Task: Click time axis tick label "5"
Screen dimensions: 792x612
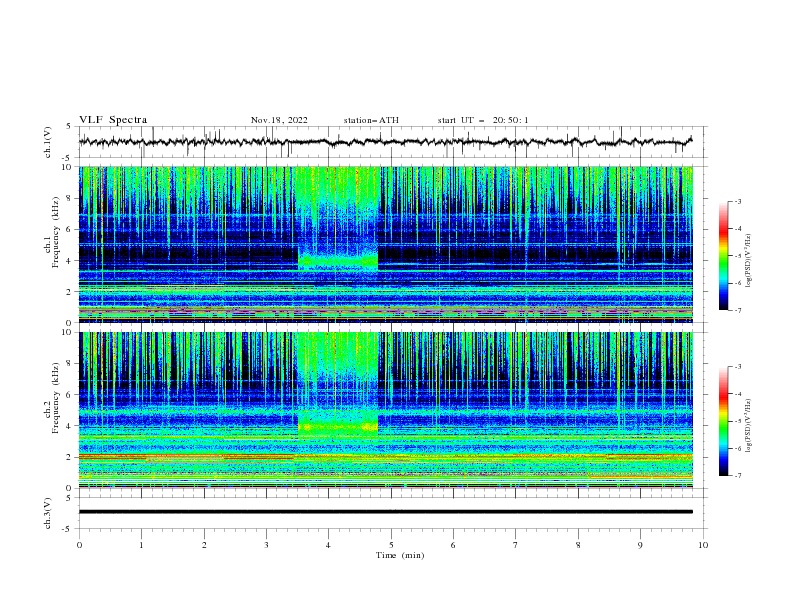Action: (x=391, y=545)
